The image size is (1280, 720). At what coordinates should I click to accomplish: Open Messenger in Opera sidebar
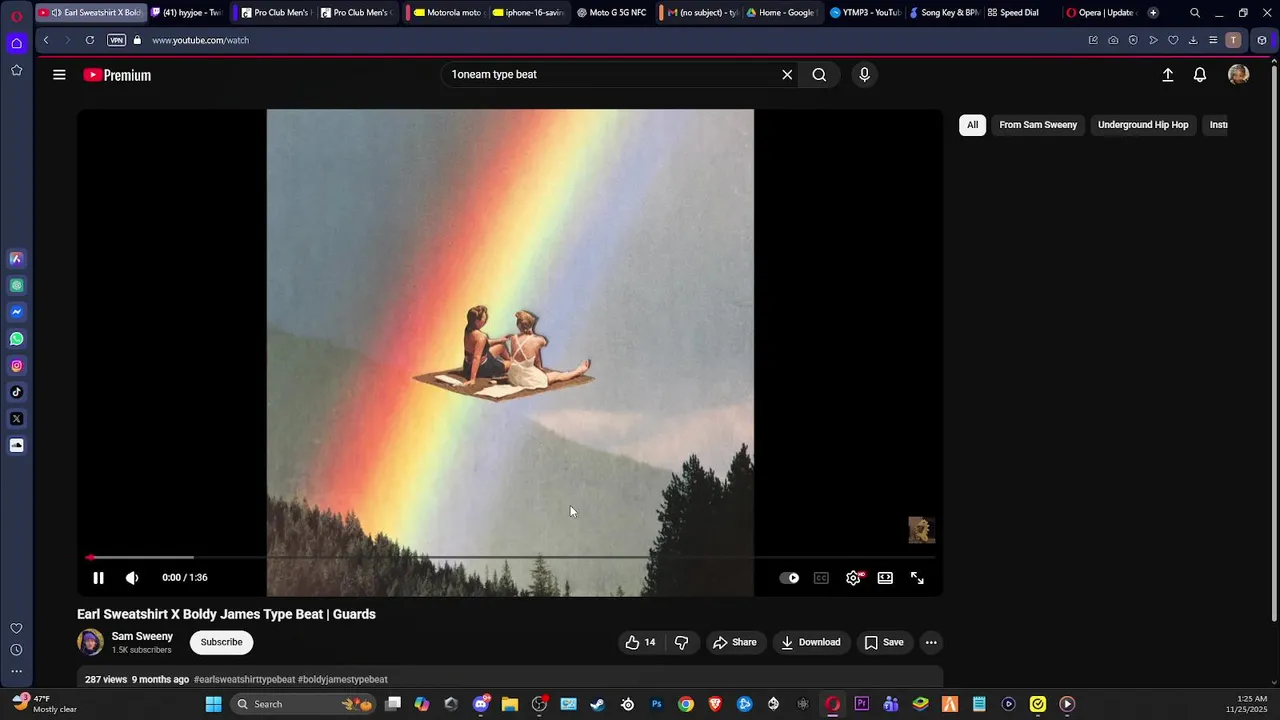17,312
